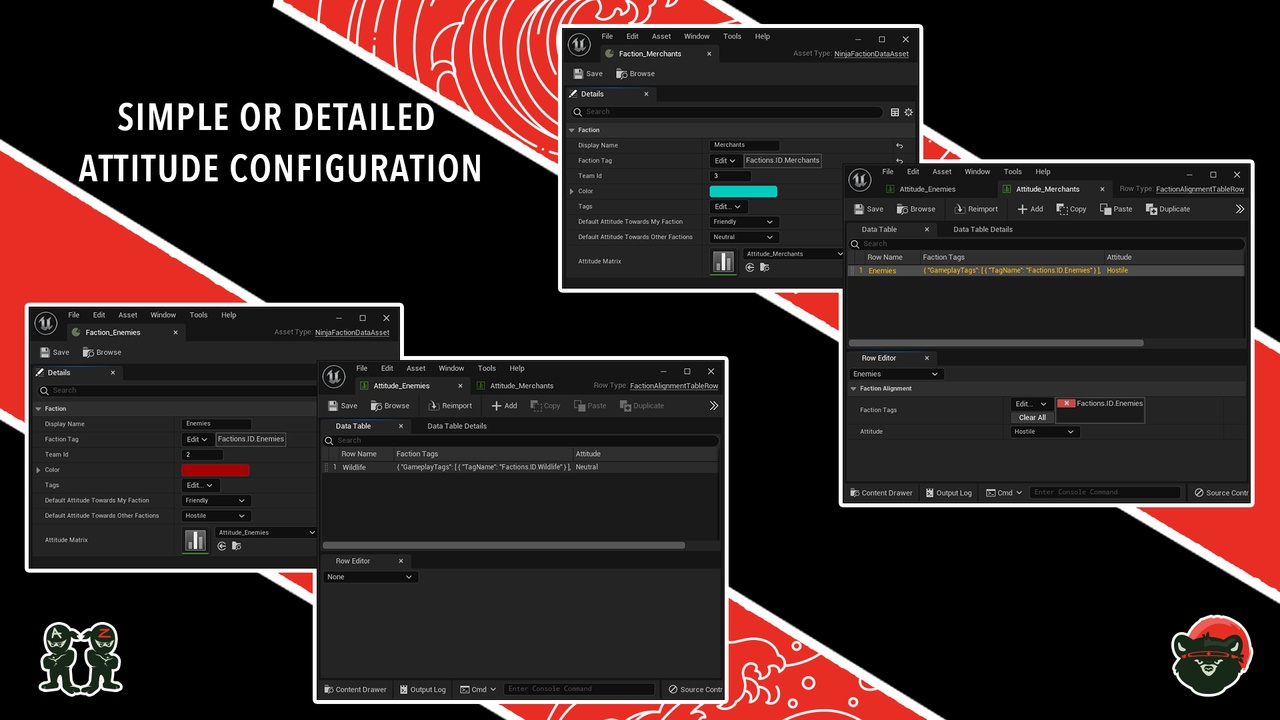This screenshot has height=720, width=1280.
Task: Click Add row in the Attitude_Enemies toolbar
Action: [x=504, y=406]
